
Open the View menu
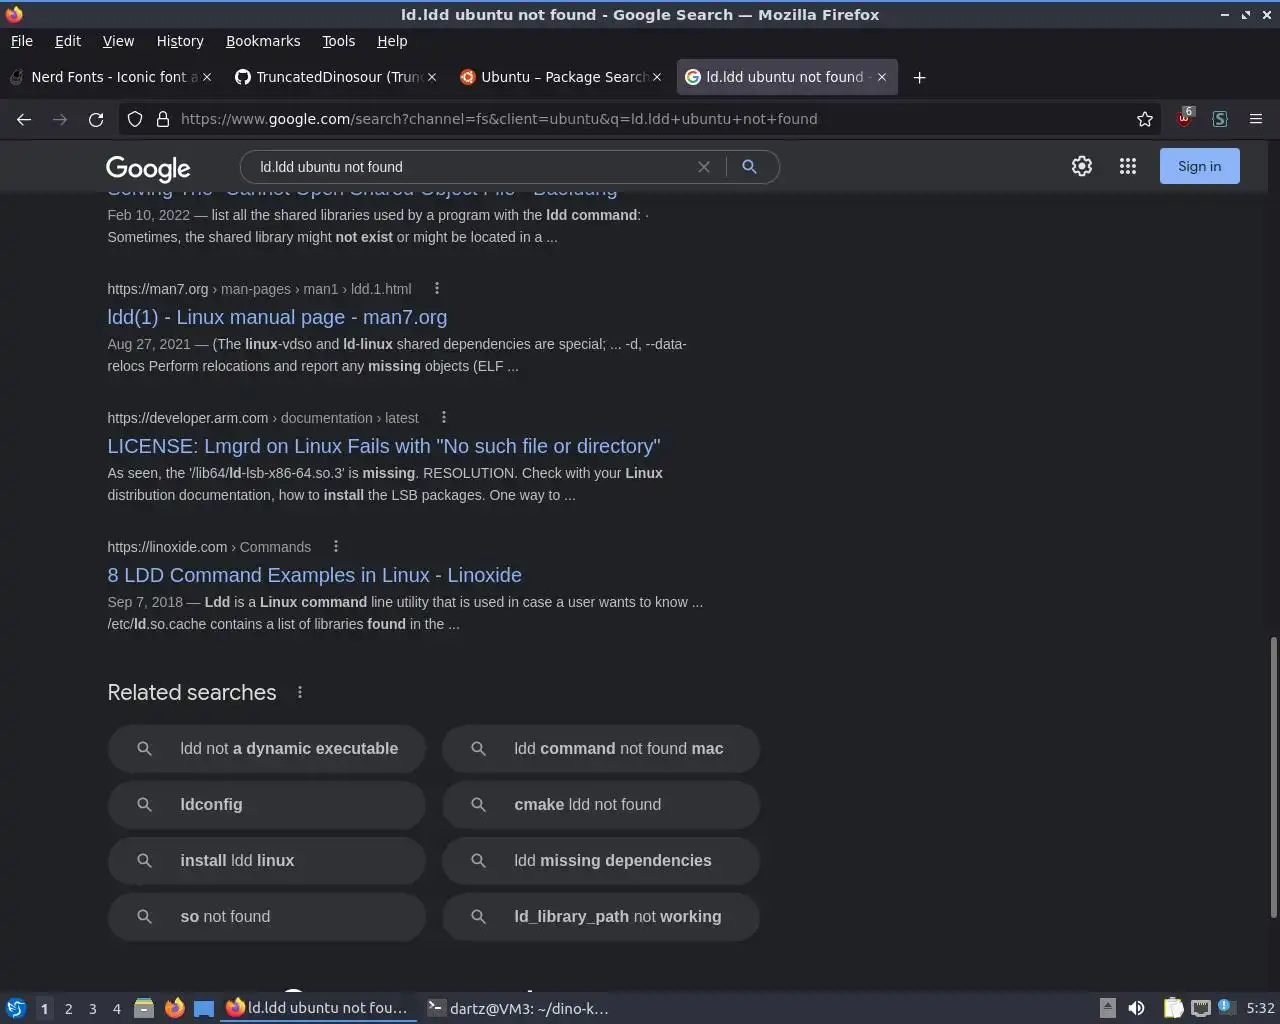(118, 41)
